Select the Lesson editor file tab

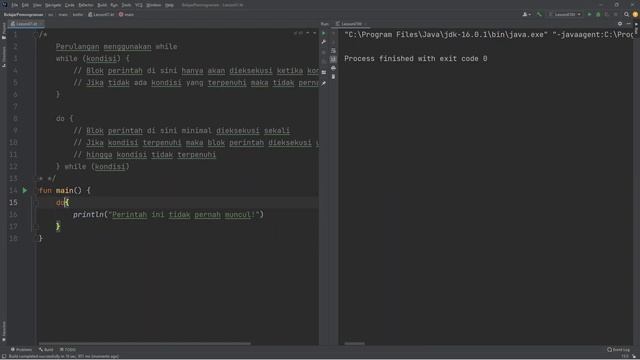(25, 24)
